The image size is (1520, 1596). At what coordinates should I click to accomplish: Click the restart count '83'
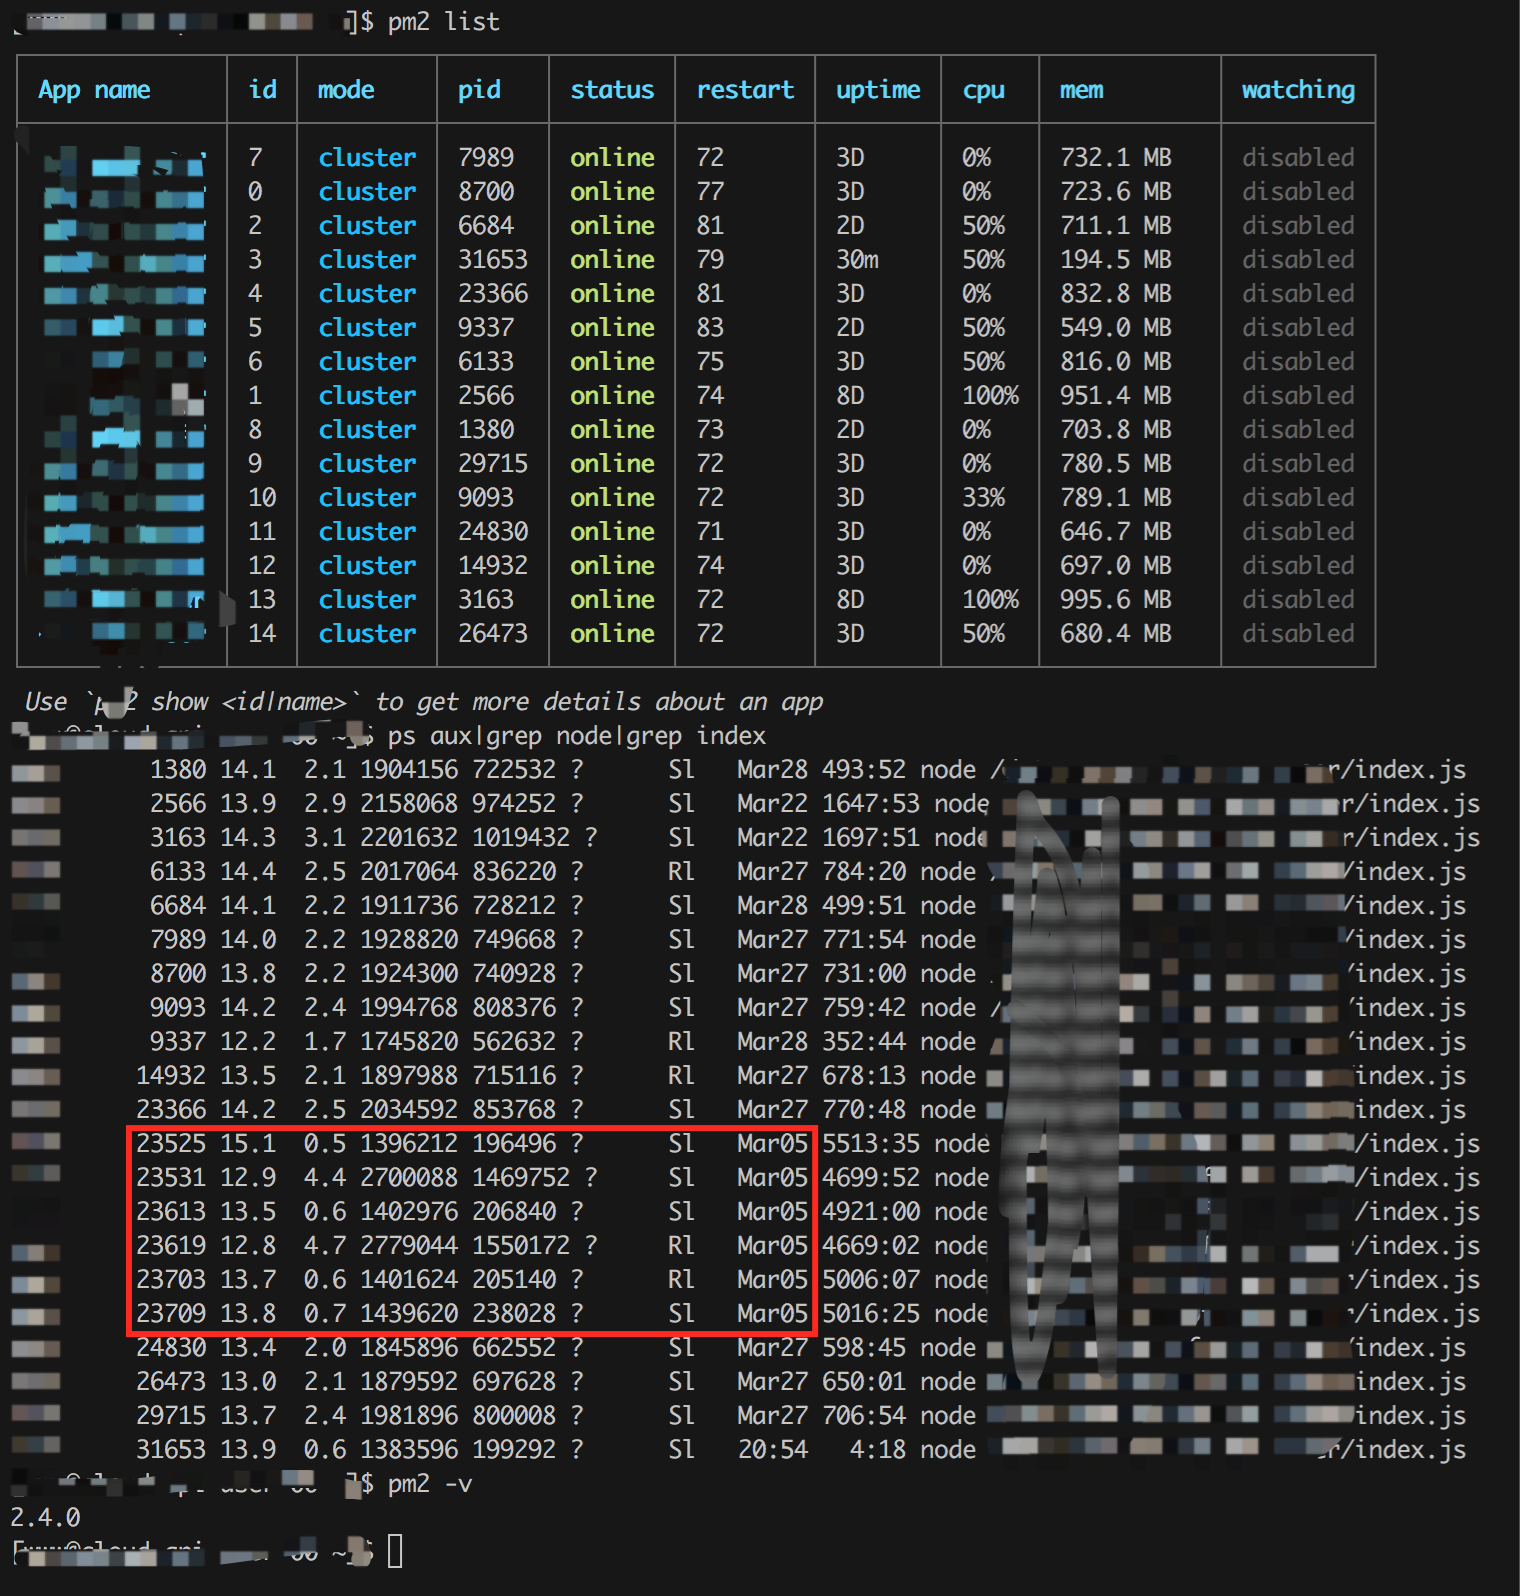point(710,328)
